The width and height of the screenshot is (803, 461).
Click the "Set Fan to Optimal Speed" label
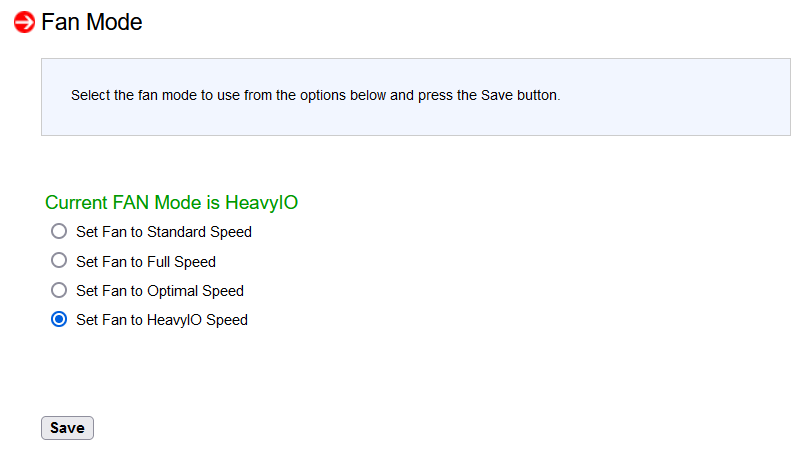(160, 291)
